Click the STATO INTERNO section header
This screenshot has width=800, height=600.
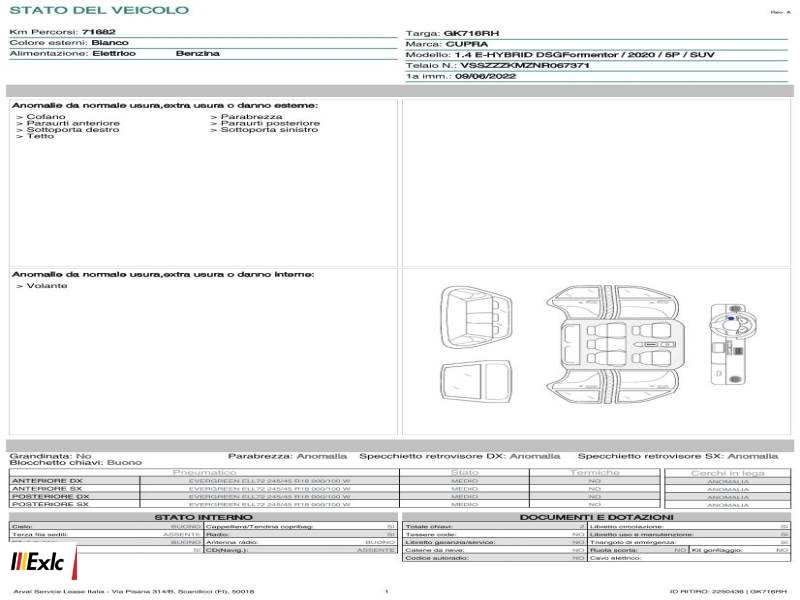pyautogui.click(x=203, y=517)
